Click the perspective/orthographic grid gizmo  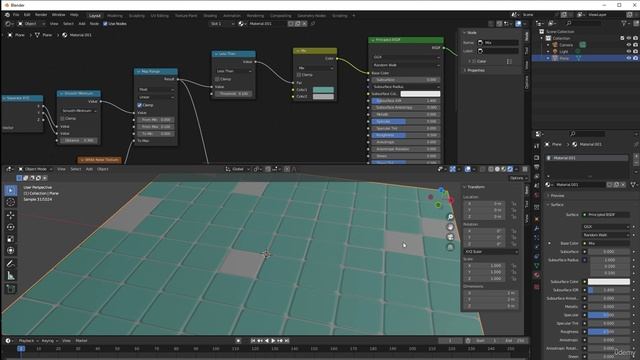[450, 247]
